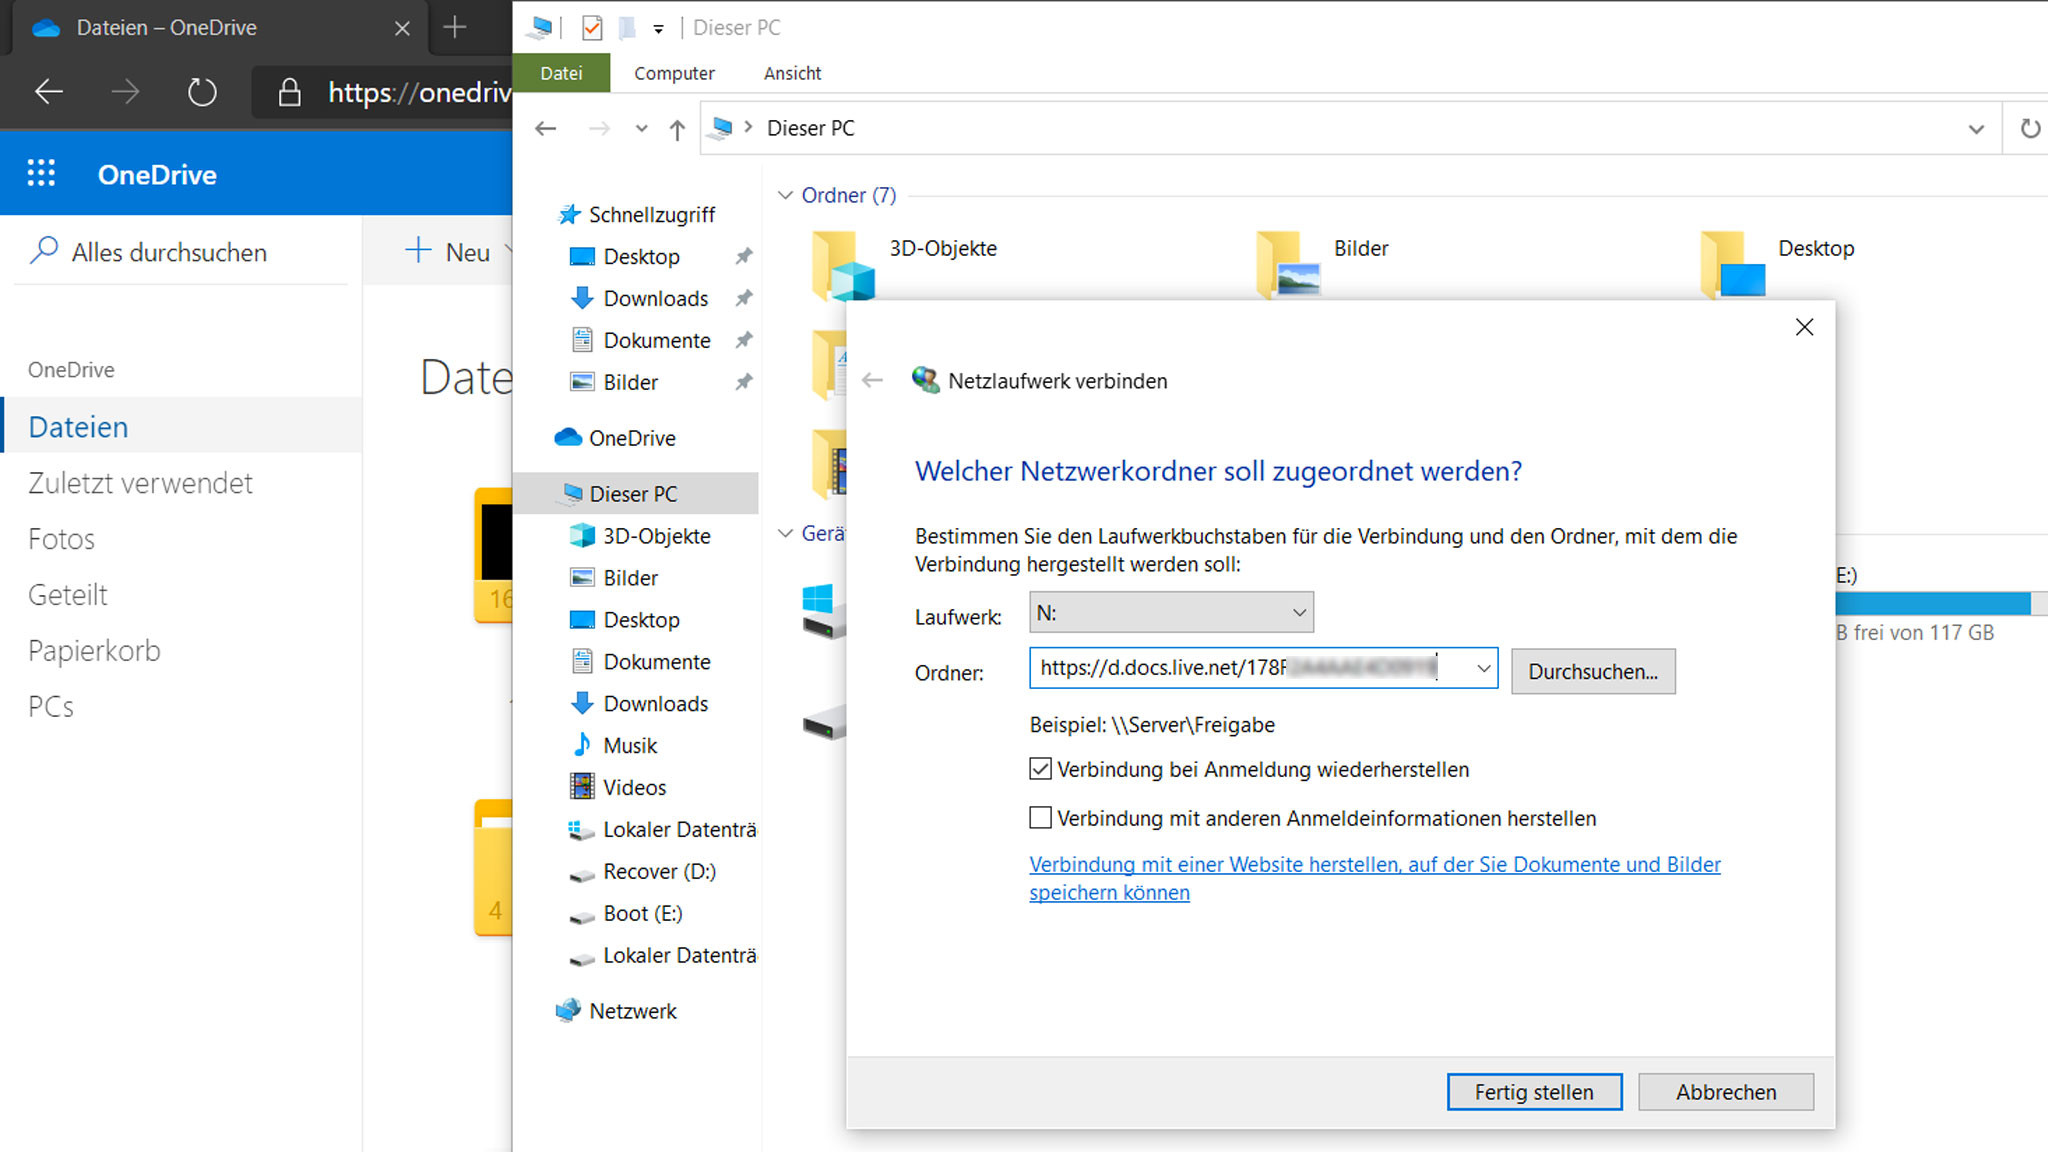Click the Ansicht menu tab
The image size is (2048, 1152).
(793, 73)
